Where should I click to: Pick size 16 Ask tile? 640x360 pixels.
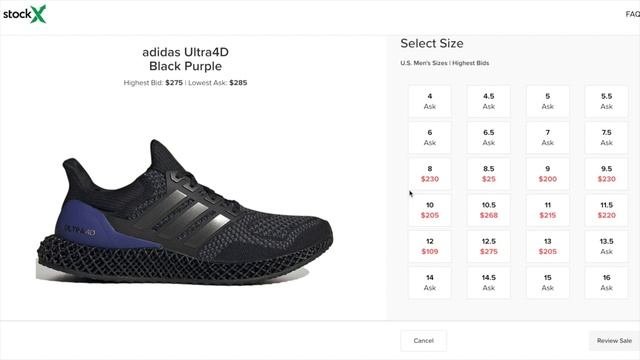pos(607,283)
